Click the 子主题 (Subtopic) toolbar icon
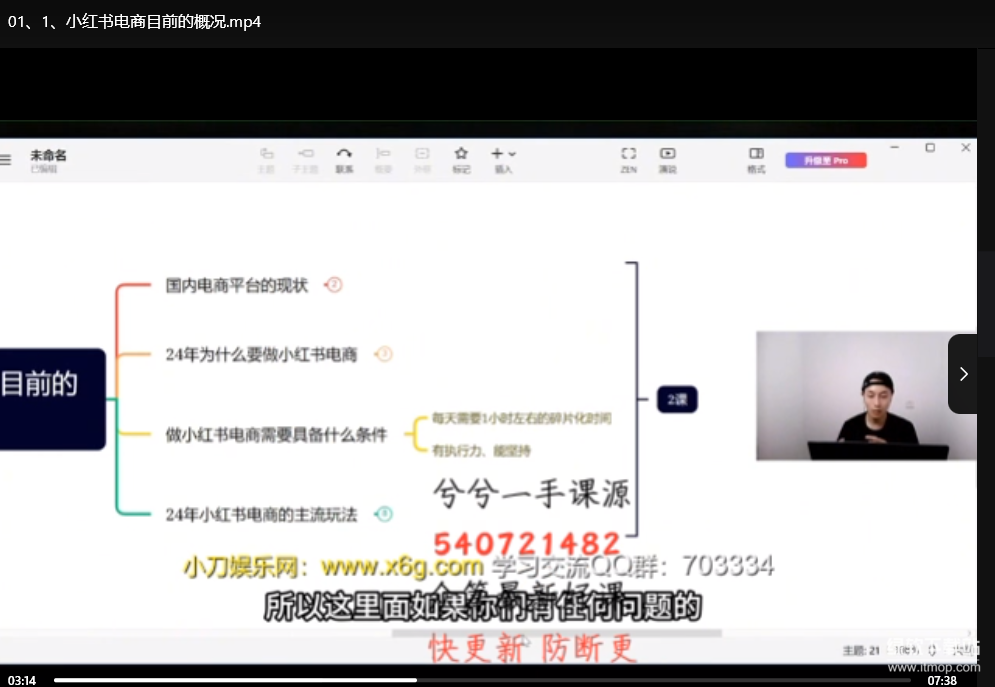The width and height of the screenshot is (995, 687). (305, 160)
